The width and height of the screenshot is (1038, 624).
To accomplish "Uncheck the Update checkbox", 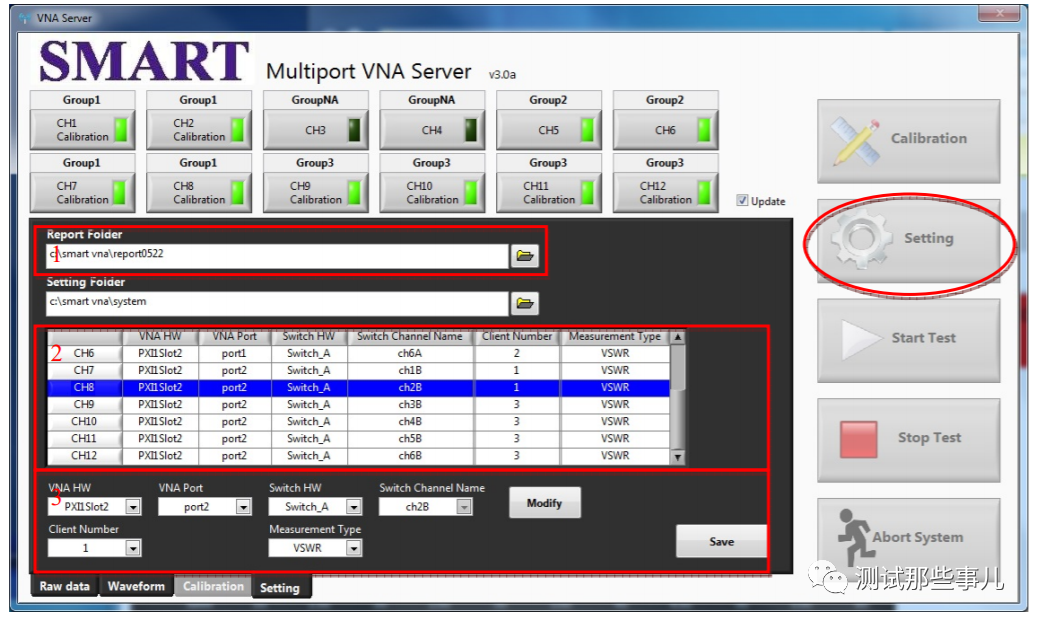I will 742,201.
